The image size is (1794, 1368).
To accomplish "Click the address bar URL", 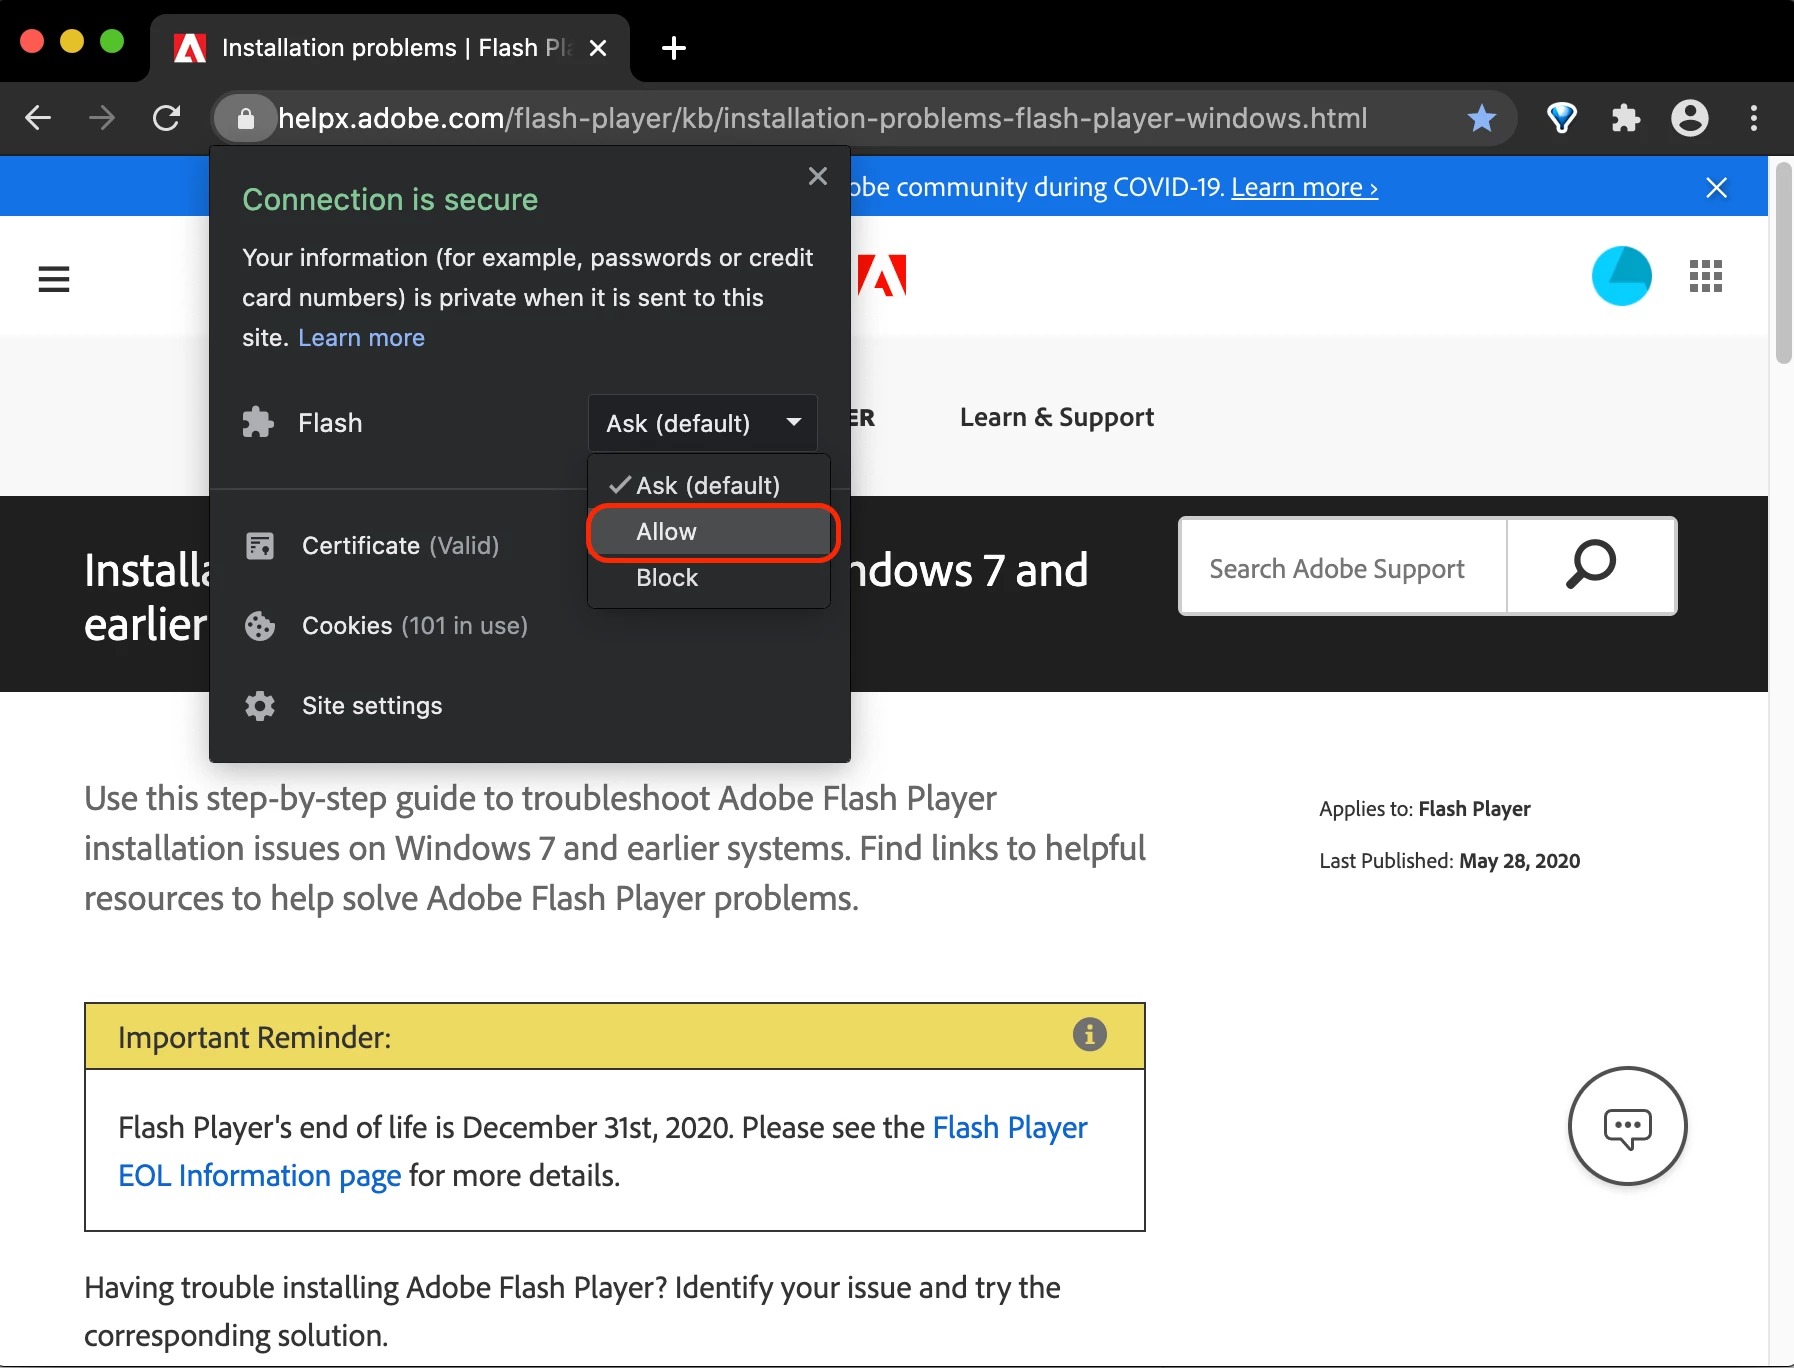I will coord(822,118).
